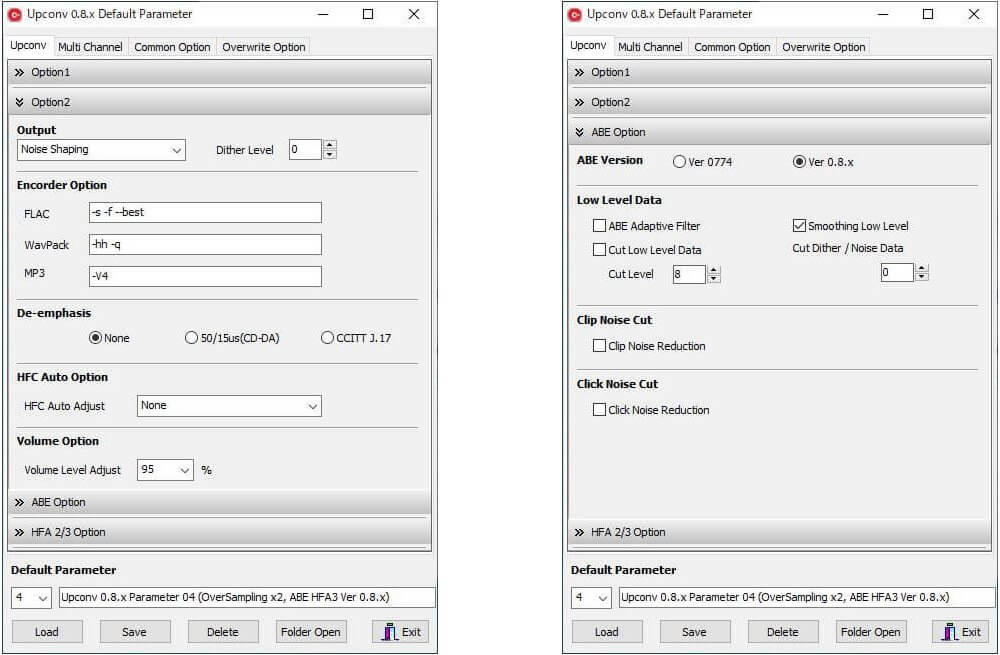Click Load button in left window
The image size is (1000, 655).
47,632
